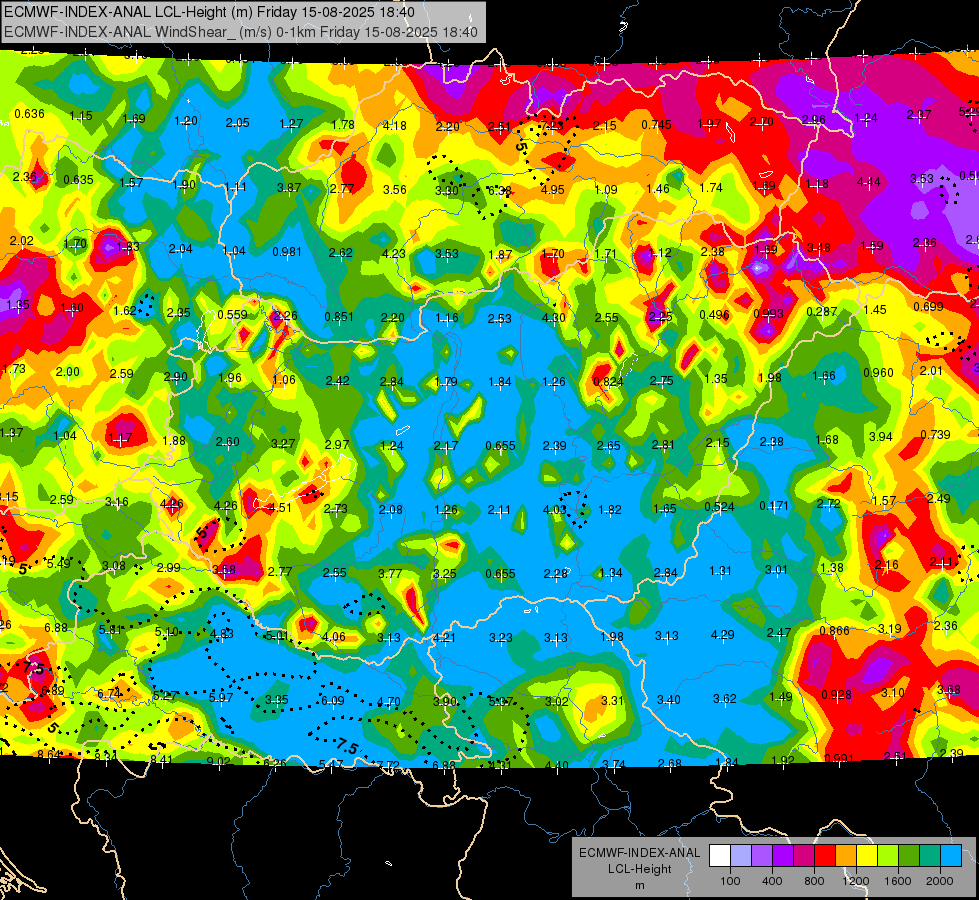Select the red legend swatch

825,856
